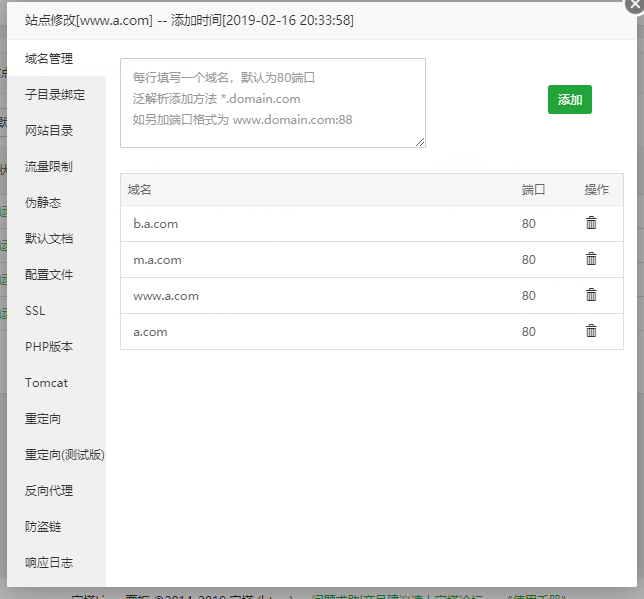644x599 pixels.
Task: Open the 子目录绑定 tab
Action: pyautogui.click(x=57, y=94)
